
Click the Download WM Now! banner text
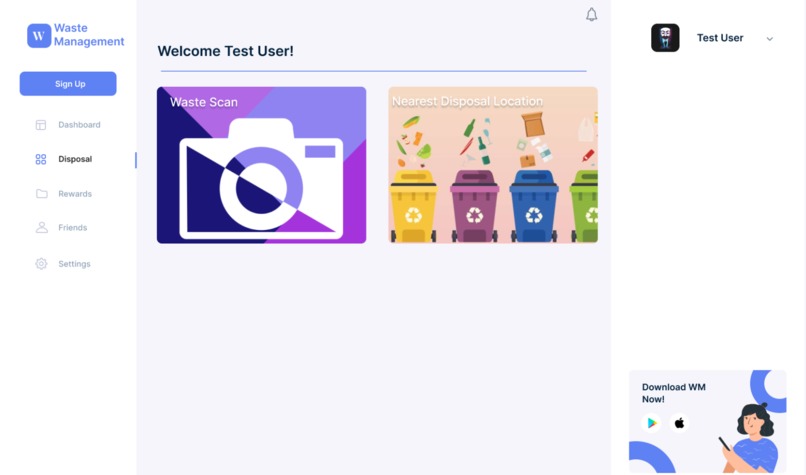coord(673,393)
